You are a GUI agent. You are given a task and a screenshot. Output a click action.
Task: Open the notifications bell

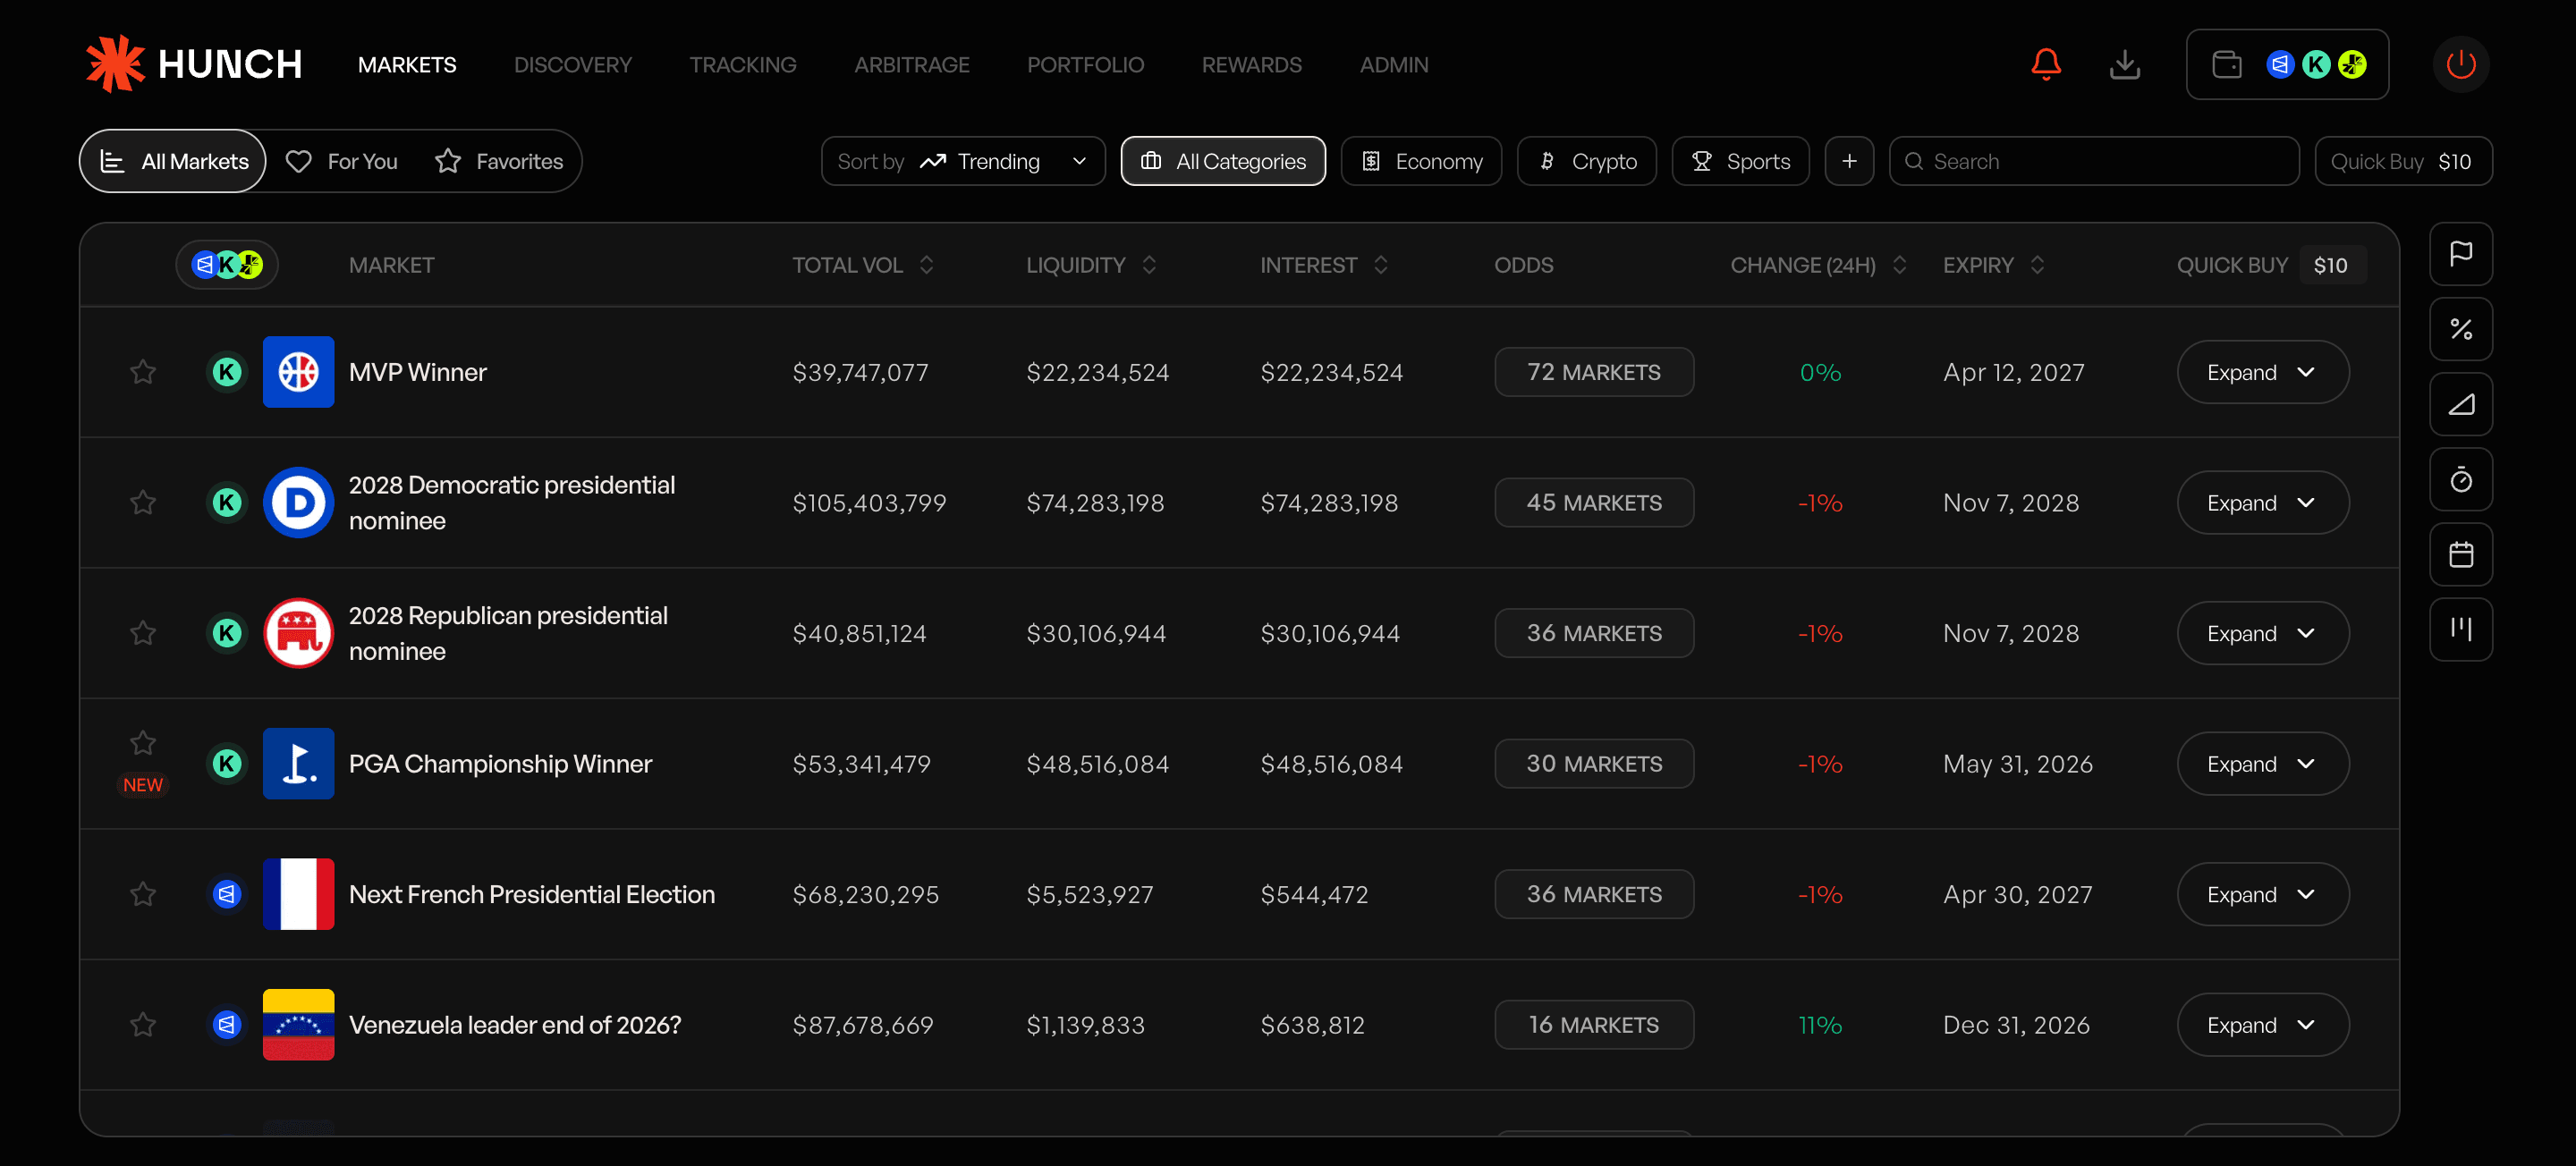pyautogui.click(x=2045, y=64)
